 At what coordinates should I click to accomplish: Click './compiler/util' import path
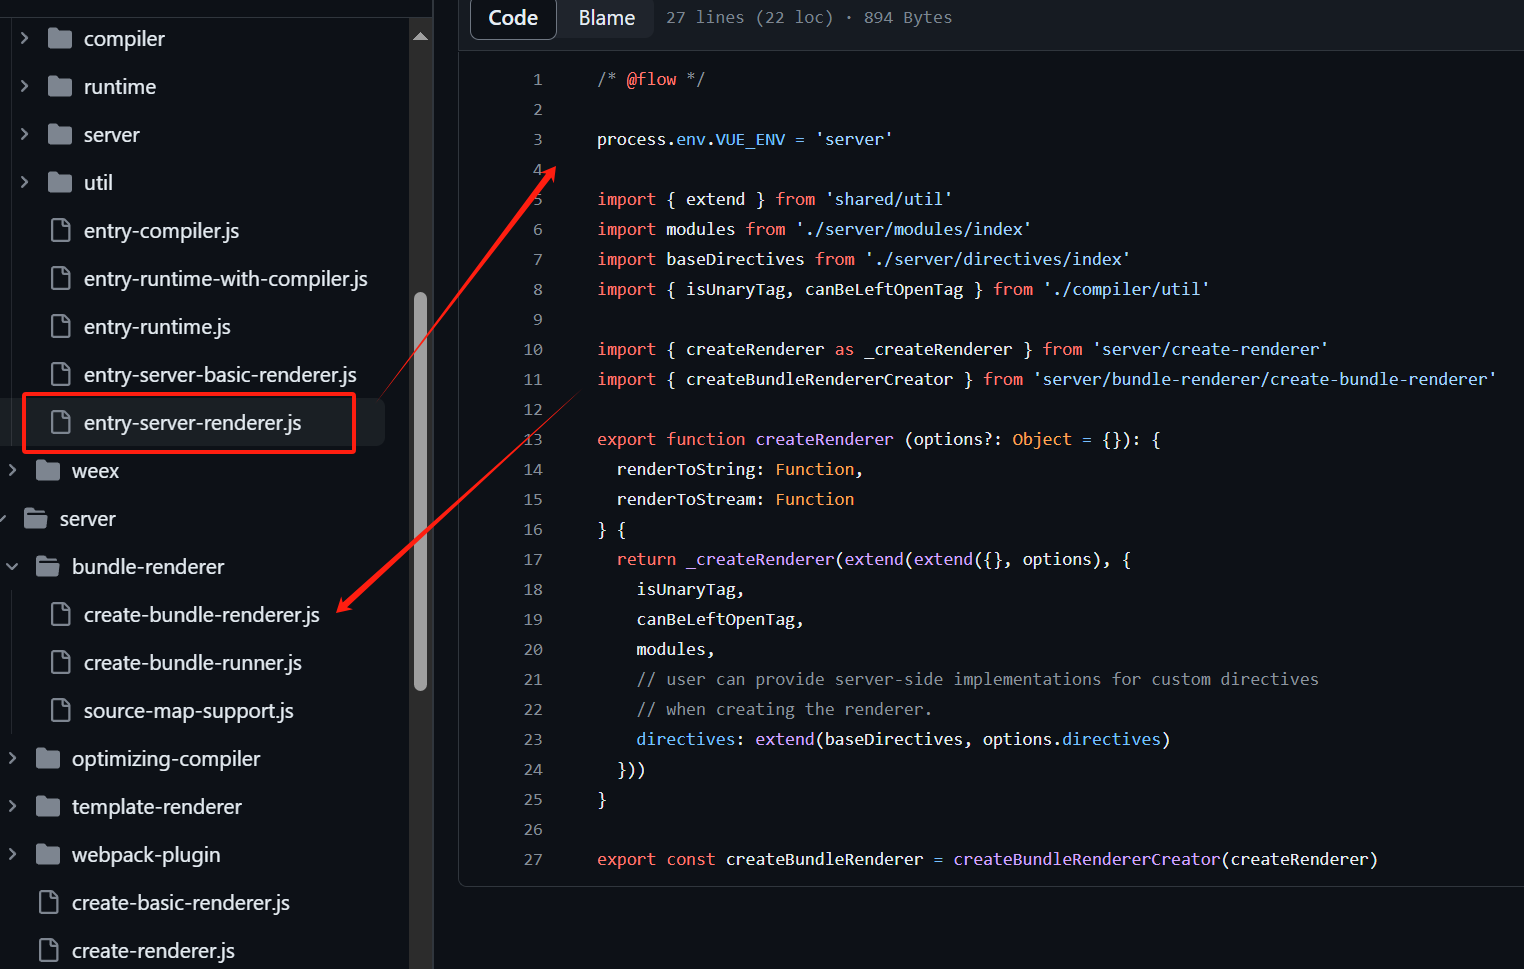(x=1126, y=289)
